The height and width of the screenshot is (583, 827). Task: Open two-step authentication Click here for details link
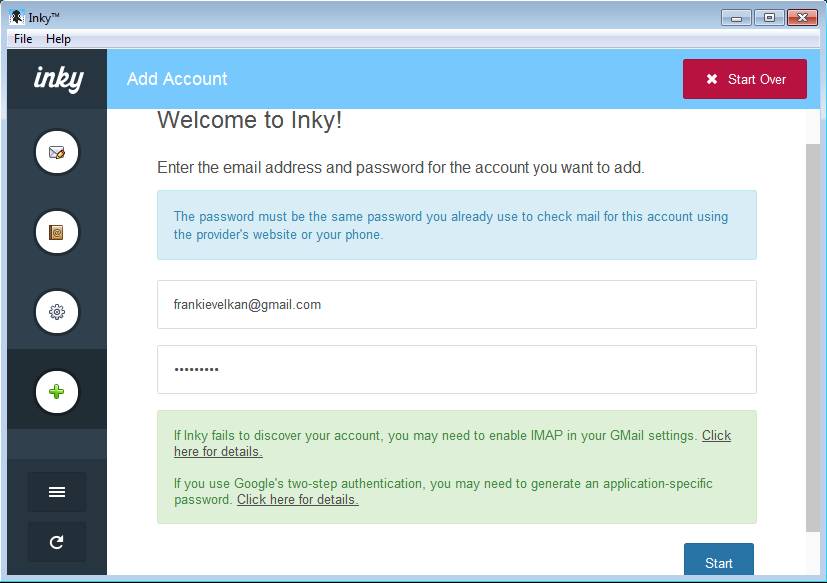pos(297,500)
